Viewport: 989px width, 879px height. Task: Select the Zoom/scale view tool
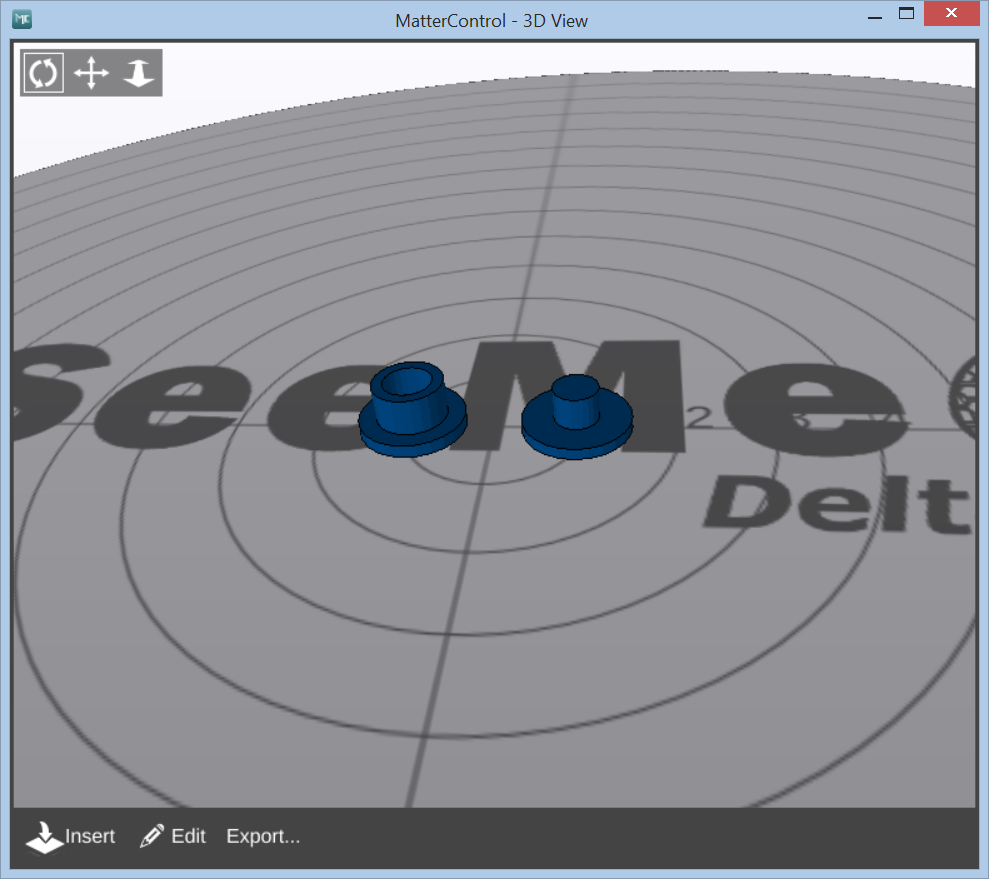coord(139,73)
